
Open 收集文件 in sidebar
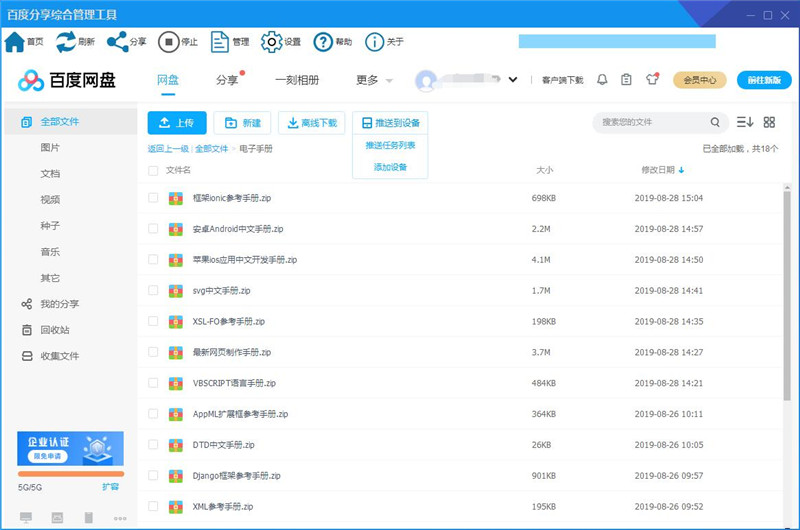(50, 356)
